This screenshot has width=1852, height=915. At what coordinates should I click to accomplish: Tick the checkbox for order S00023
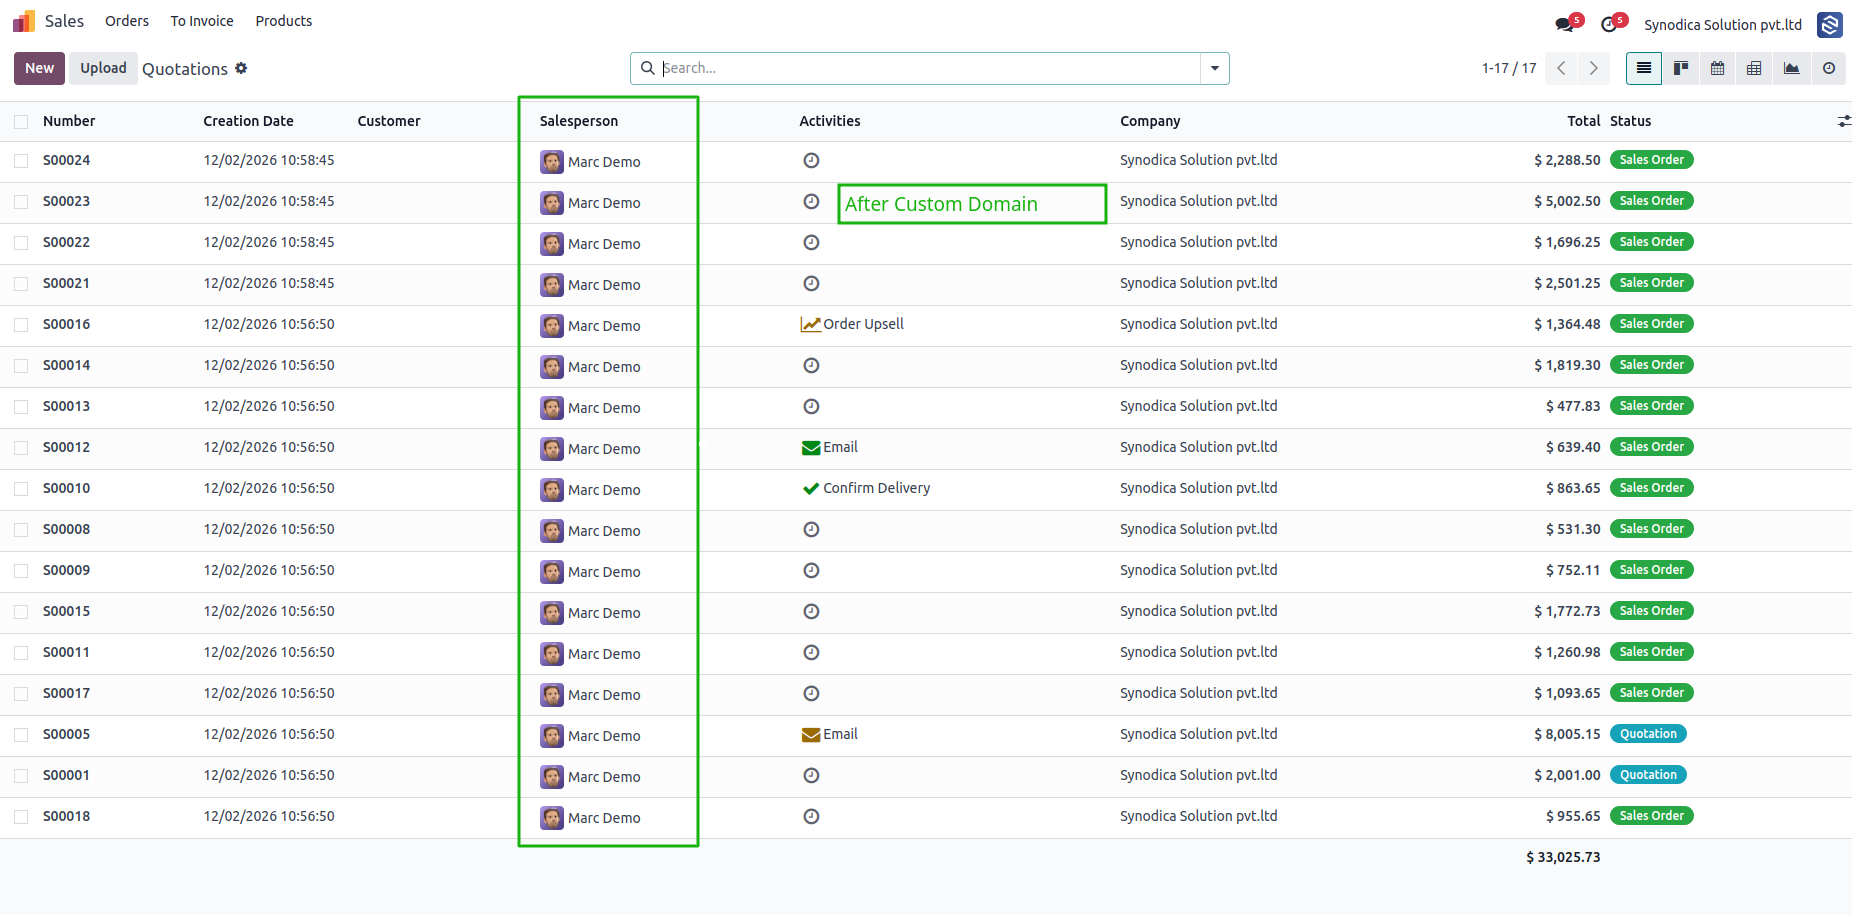click(x=21, y=201)
